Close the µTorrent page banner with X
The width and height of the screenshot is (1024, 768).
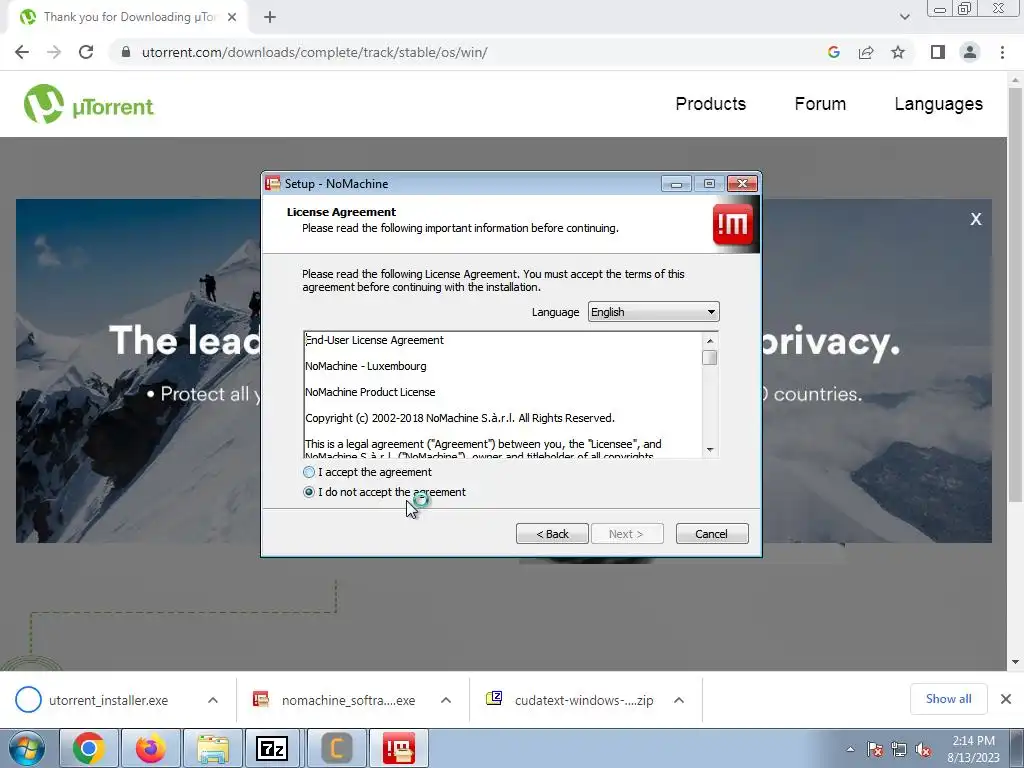click(x=976, y=219)
